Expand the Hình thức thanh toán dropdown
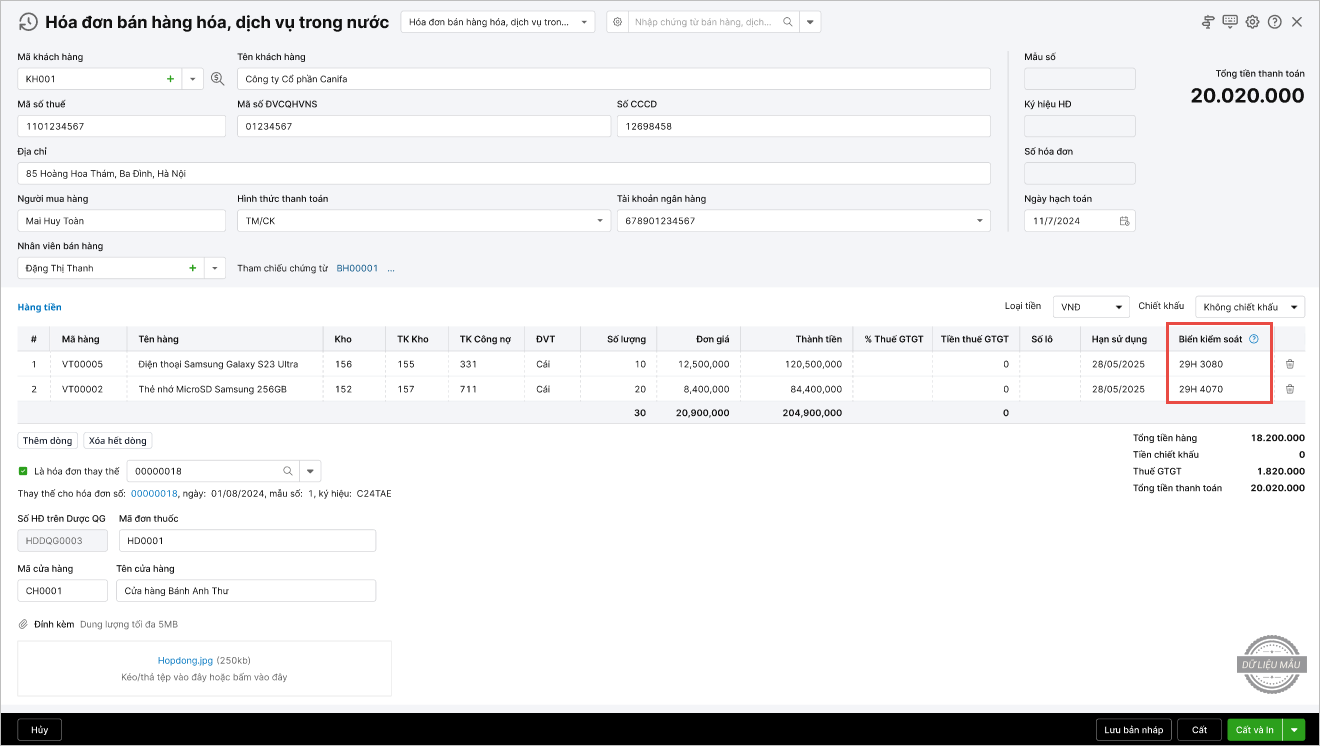The image size is (1320, 746). [x=600, y=221]
